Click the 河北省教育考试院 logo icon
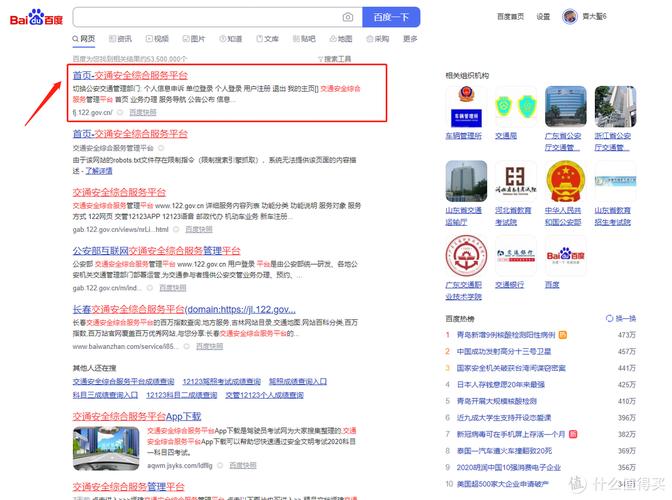Viewport: 672px width, 500px height. 516,181
